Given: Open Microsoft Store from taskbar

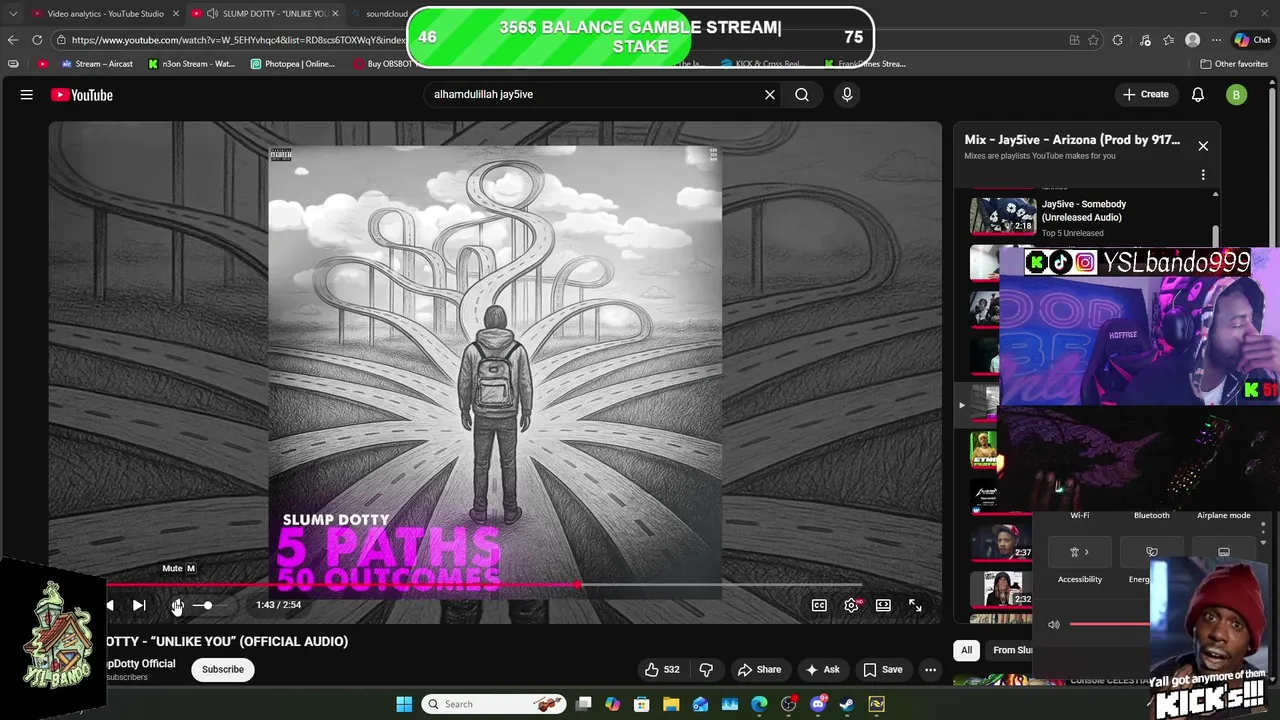Looking at the screenshot, I should pos(642,704).
